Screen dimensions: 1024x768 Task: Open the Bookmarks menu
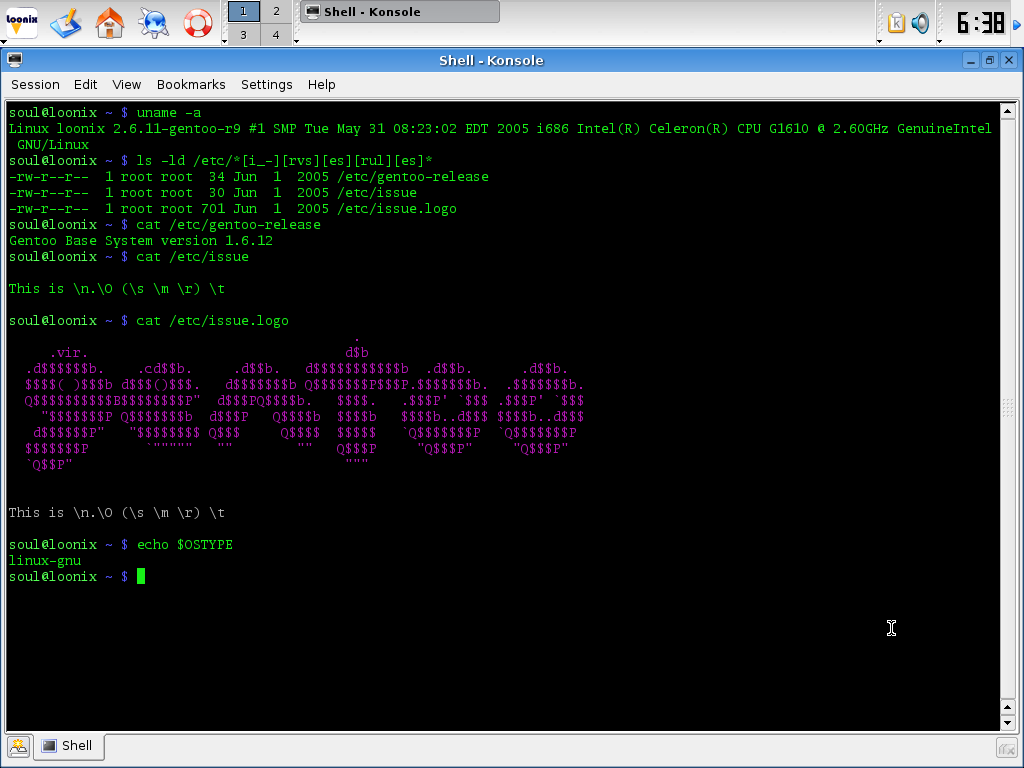(191, 85)
